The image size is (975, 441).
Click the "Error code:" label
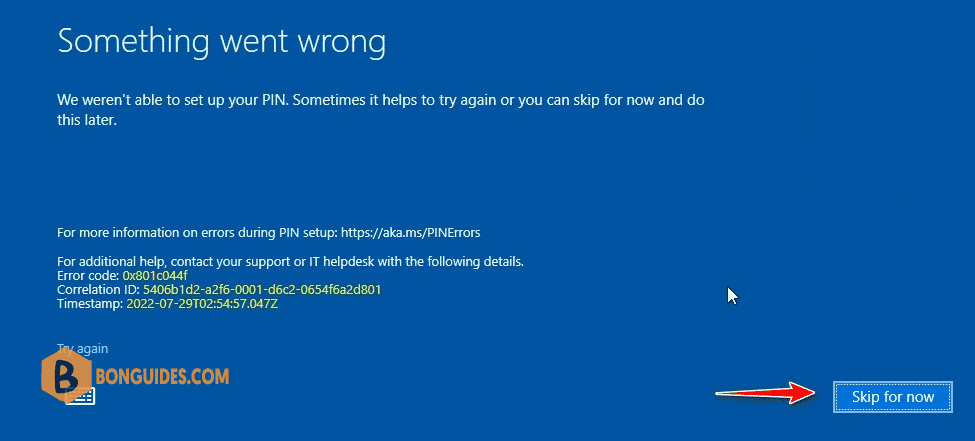pyautogui.click(x=88, y=276)
